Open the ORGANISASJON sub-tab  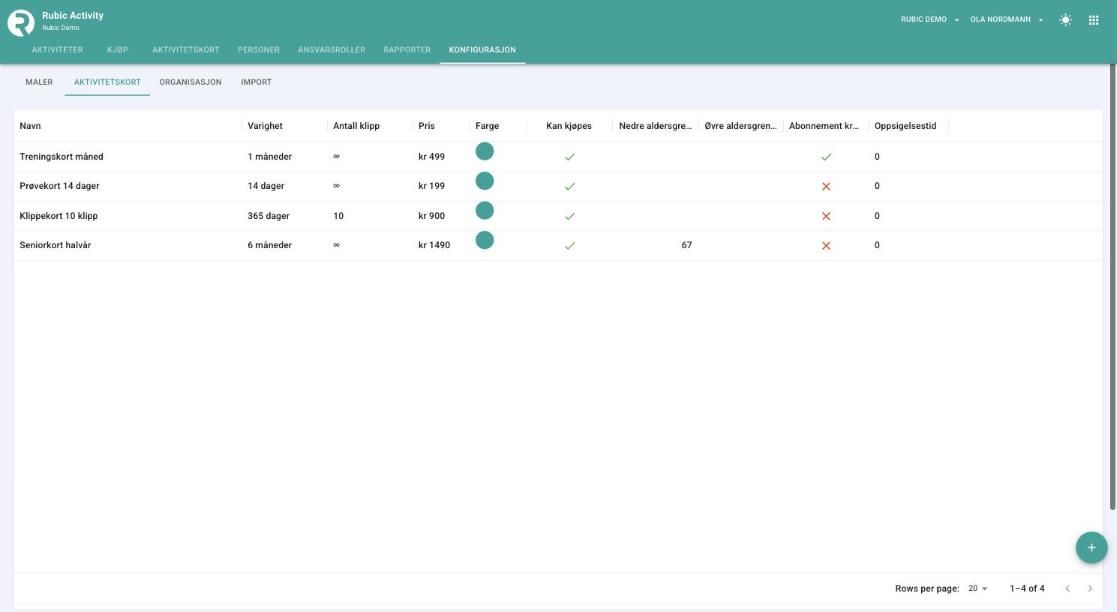190,82
